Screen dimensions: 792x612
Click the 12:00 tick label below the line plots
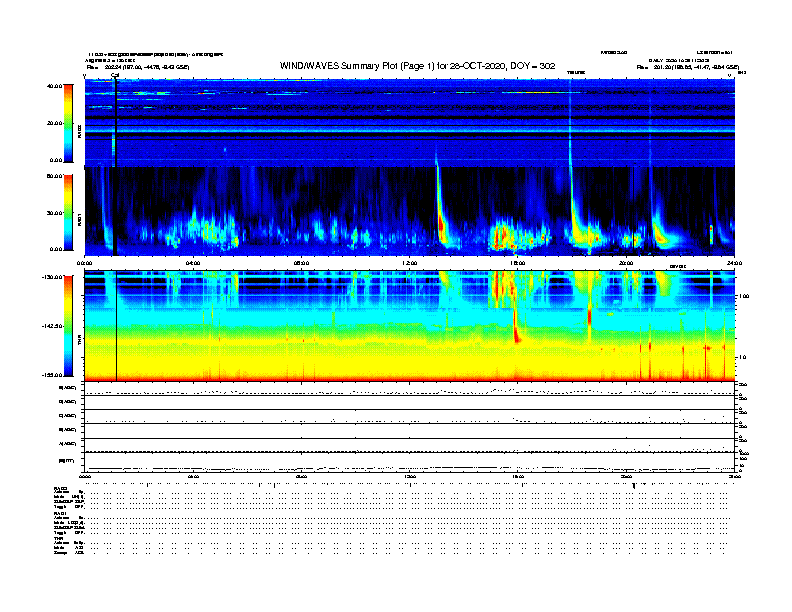(x=410, y=476)
